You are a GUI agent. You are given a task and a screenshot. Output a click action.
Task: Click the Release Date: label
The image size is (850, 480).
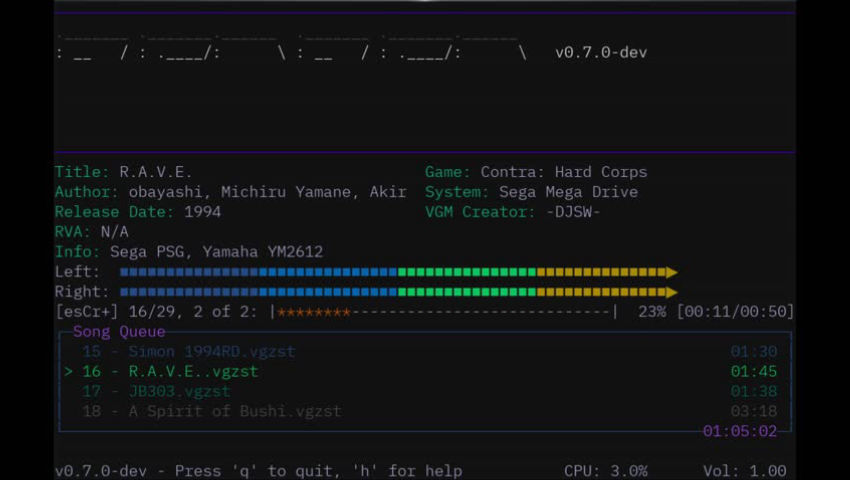(114, 212)
